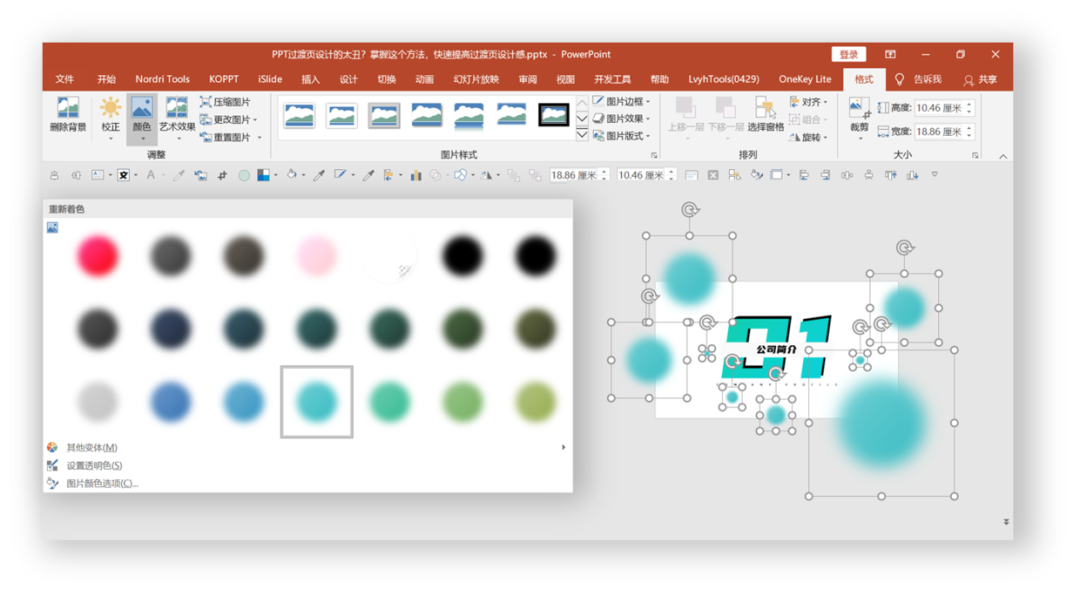The width and height of the screenshot is (1080, 597).
Task: Select the black-framed picture style thumbnail
Action: pyautogui.click(x=554, y=115)
